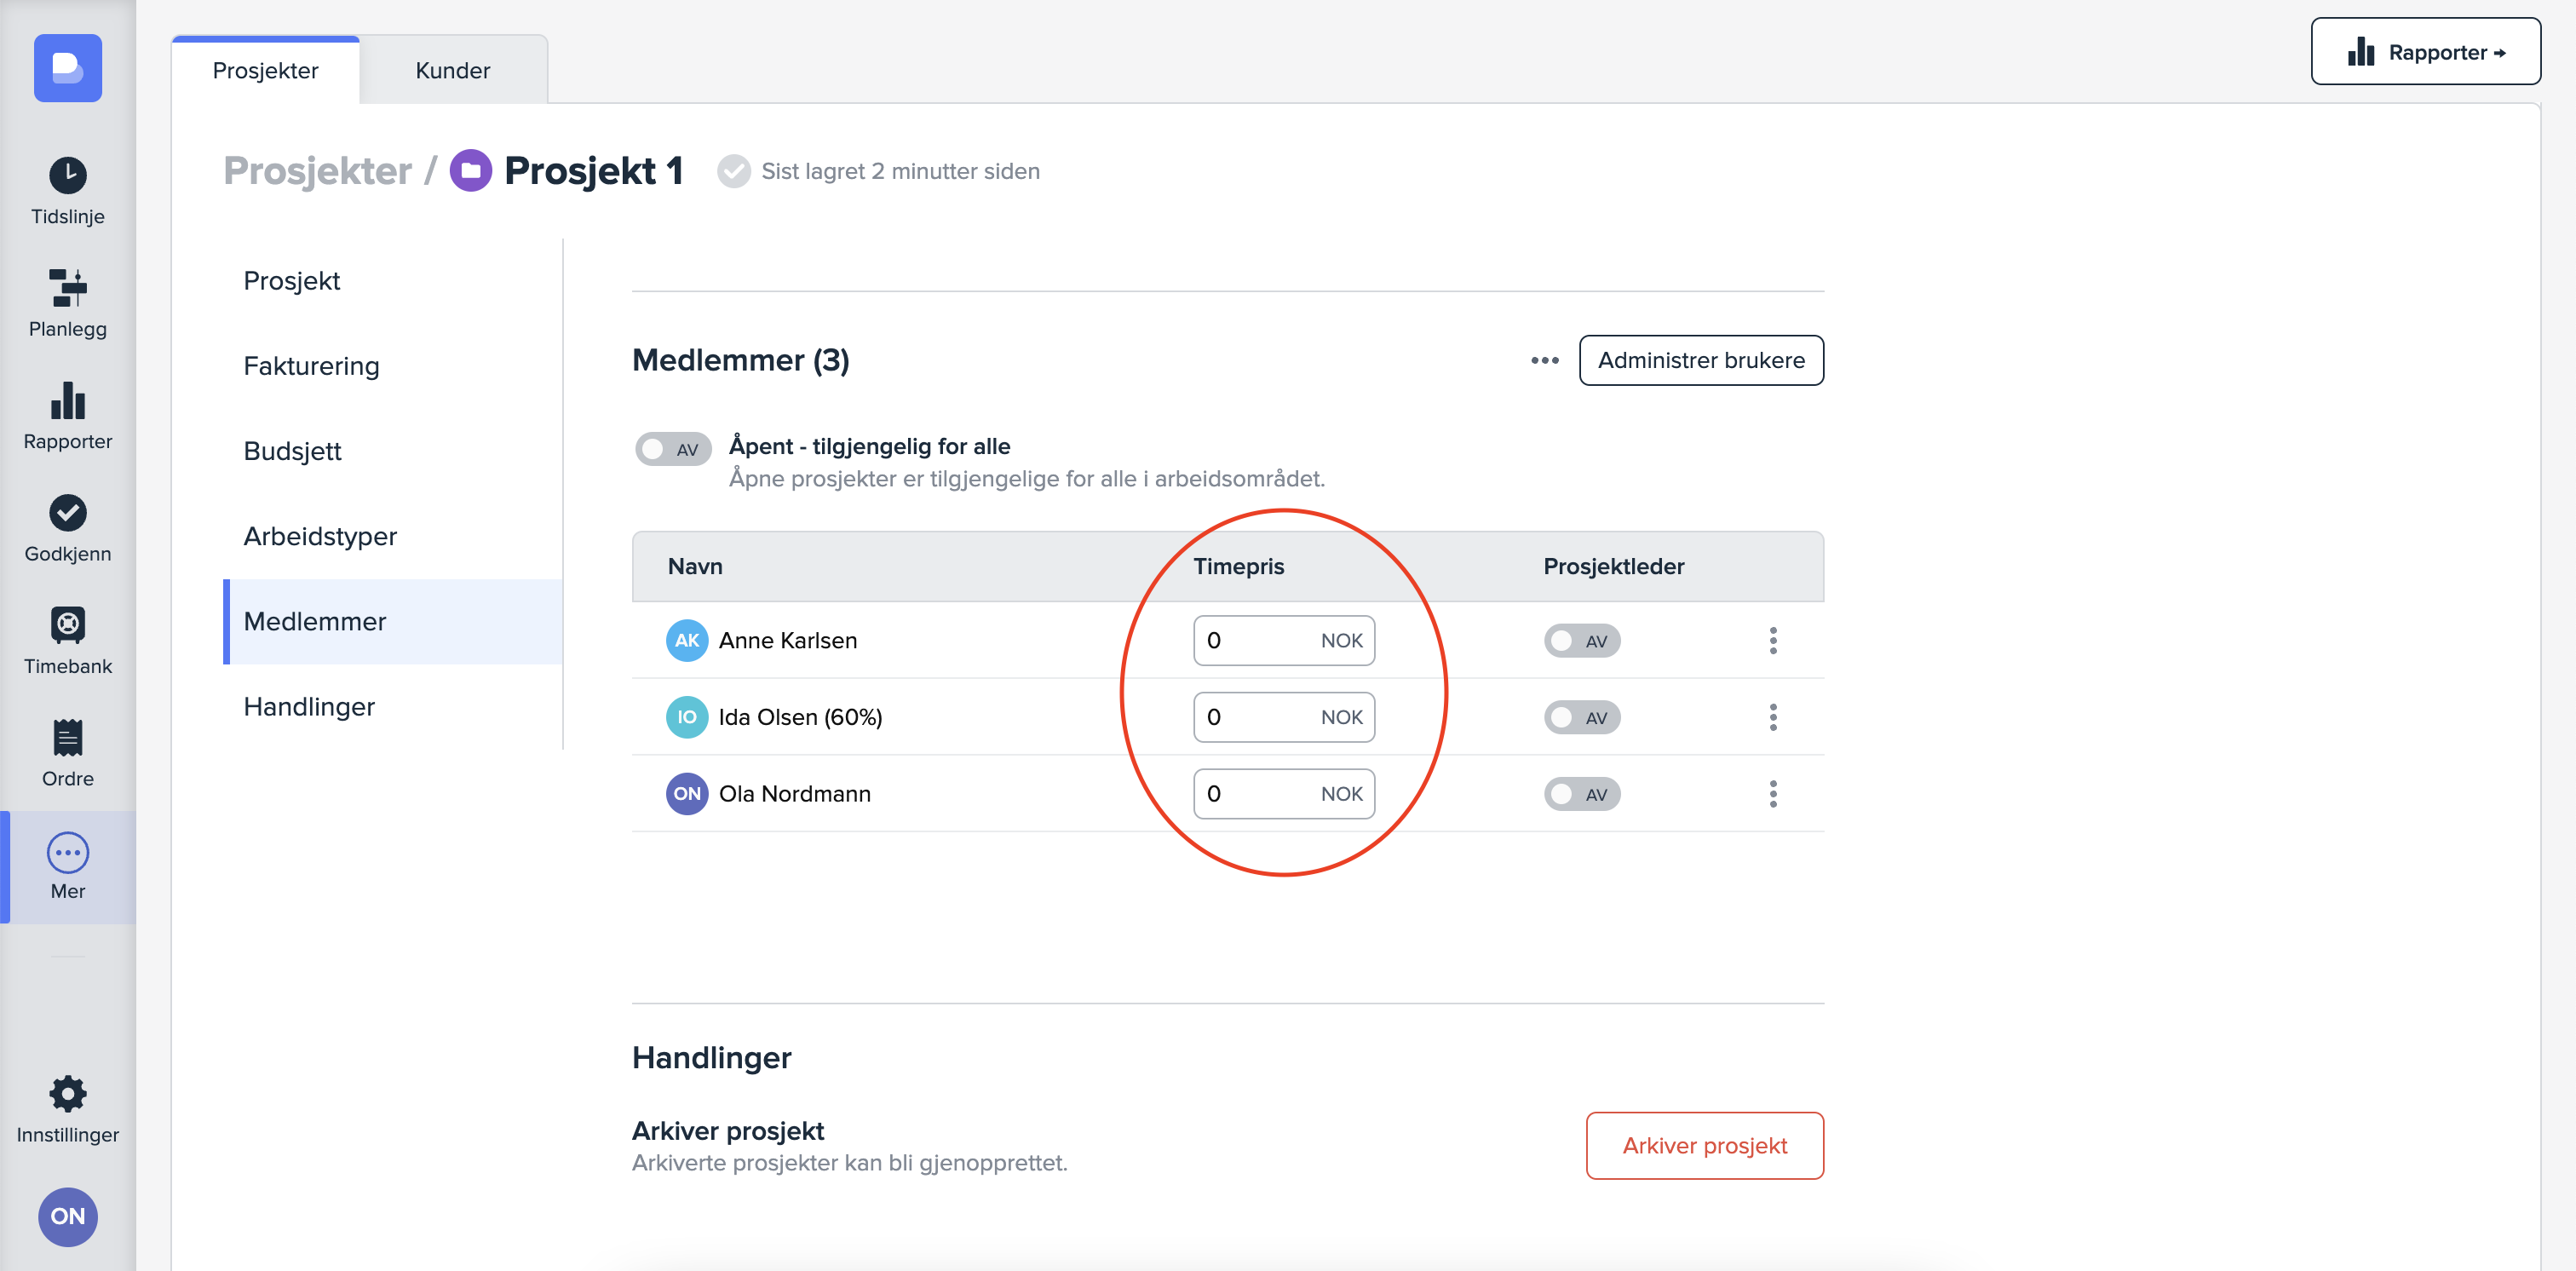
Task: Open Innstillinger gear icon
Action: click(67, 1108)
